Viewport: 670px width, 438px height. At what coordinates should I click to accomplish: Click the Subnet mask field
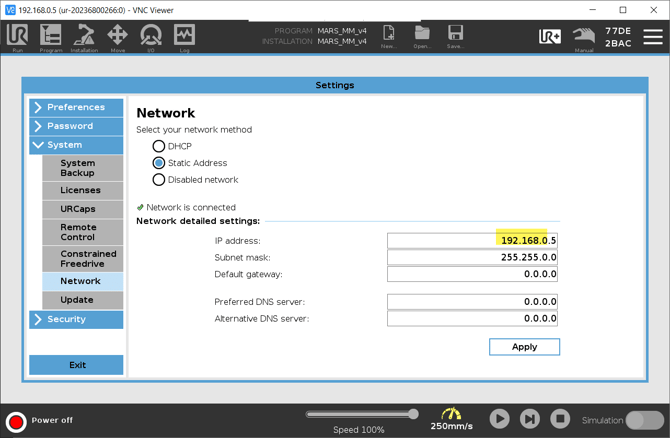pyautogui.click(x=472, y=257)
